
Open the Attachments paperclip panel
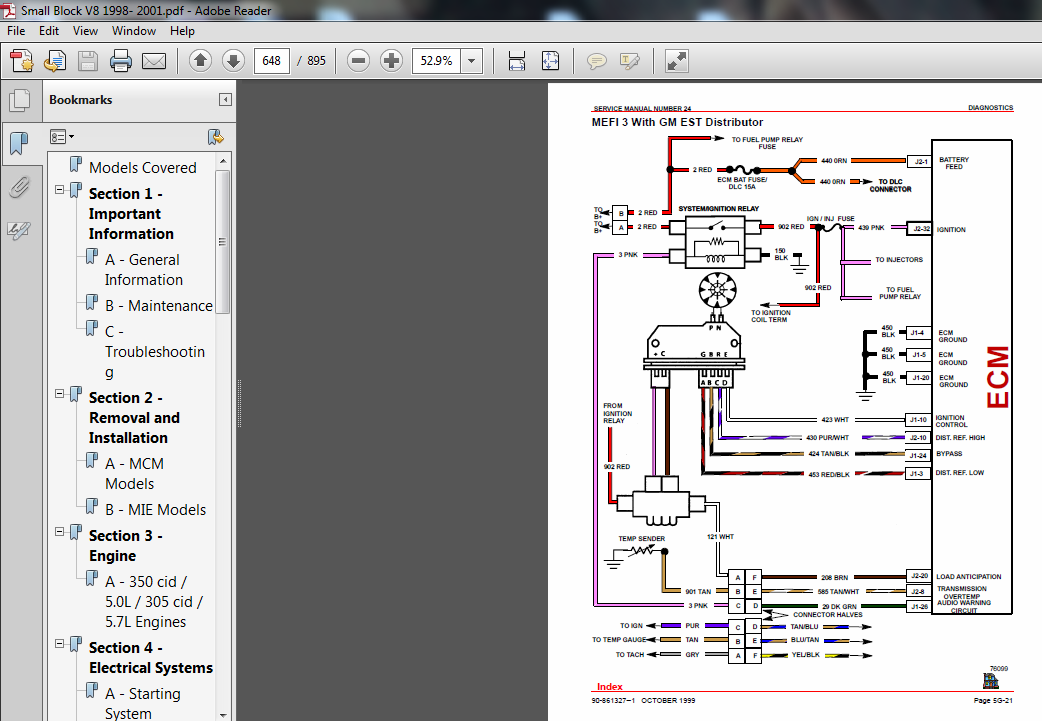19,187
